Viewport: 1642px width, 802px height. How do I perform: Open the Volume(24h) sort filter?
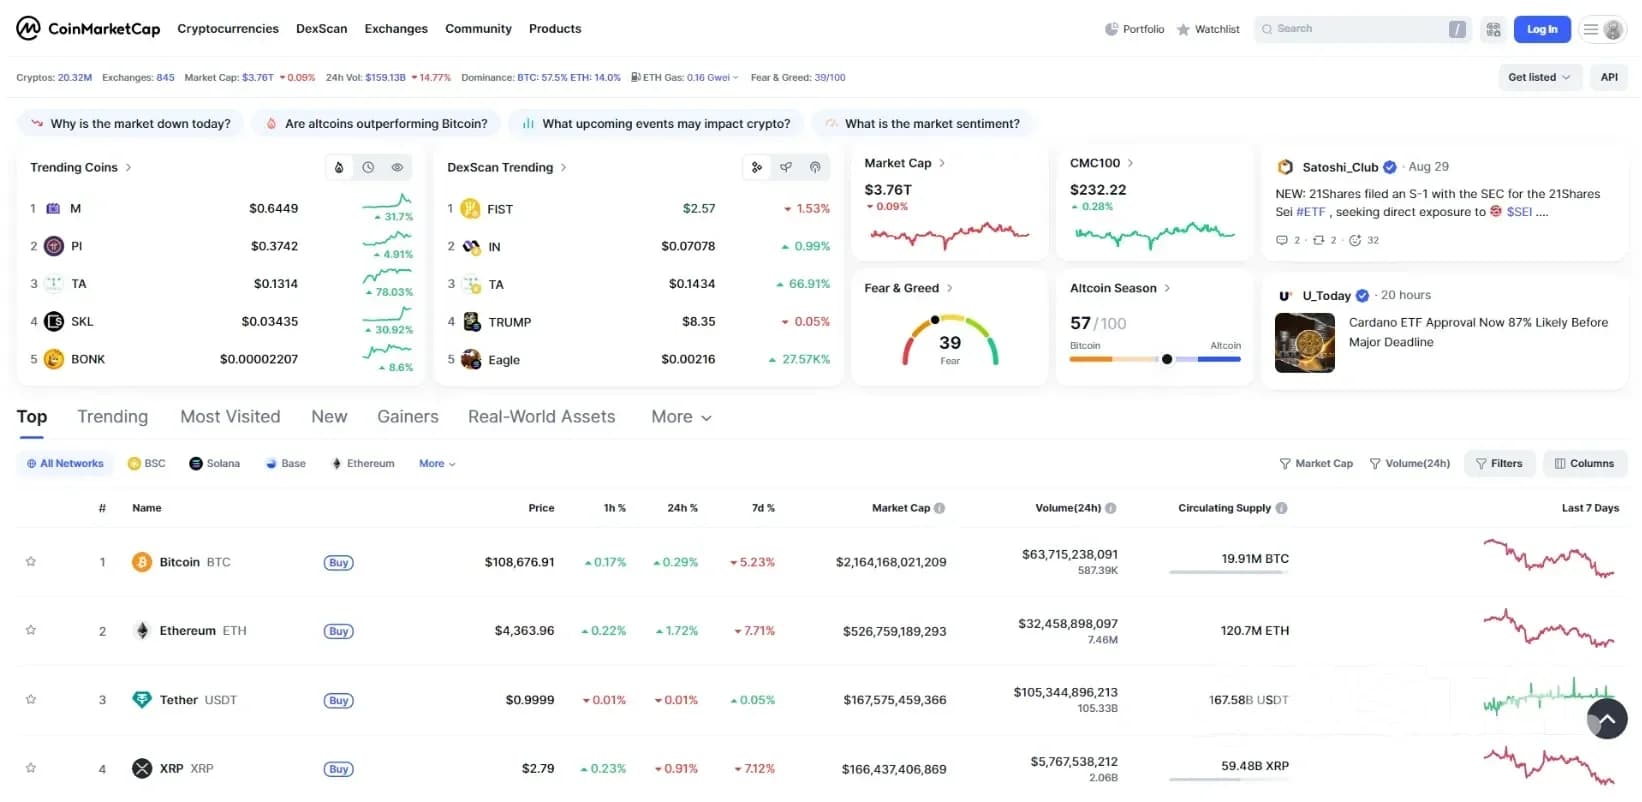tap(1410, 464)
